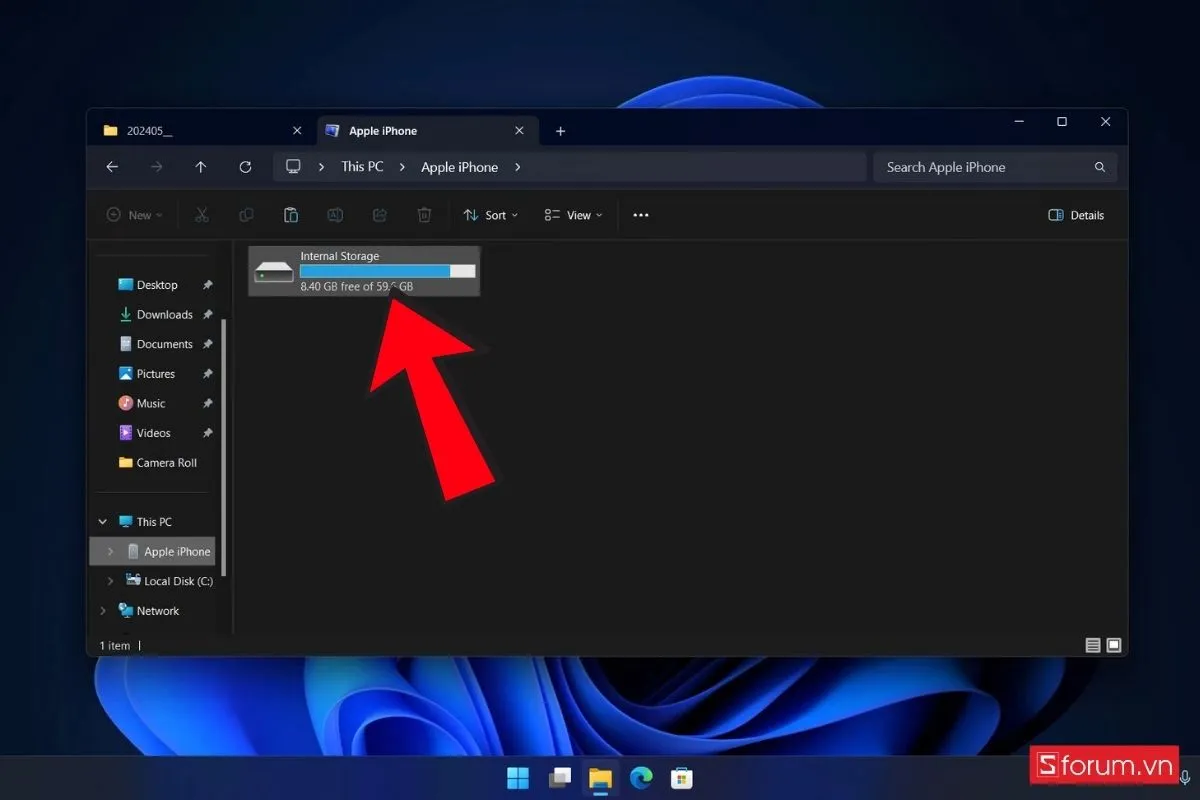The height and width of the screenshot is (800, 1200).
Task: Open File Explorer from the taskbar
Action: click(x=600, y=777)
